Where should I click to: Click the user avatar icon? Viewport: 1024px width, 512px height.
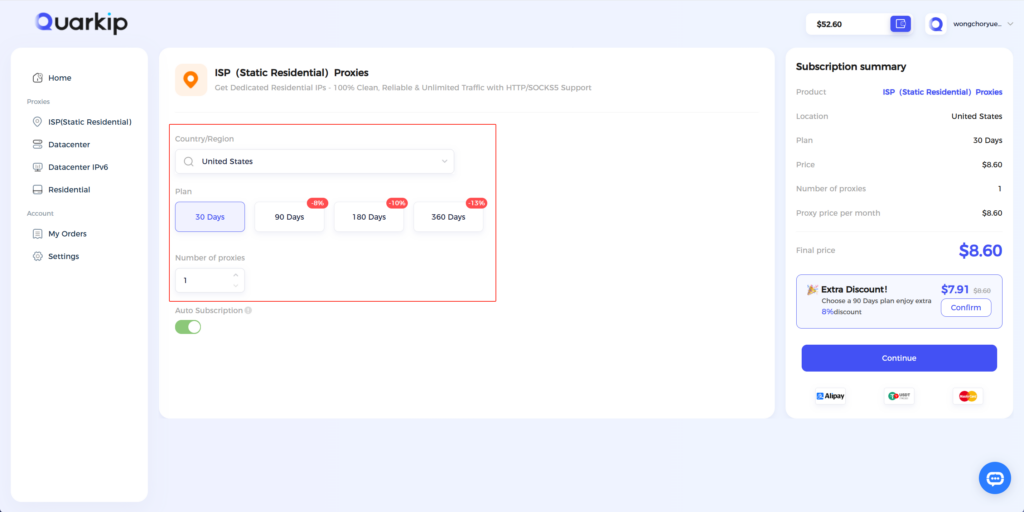tap(936, 24)
